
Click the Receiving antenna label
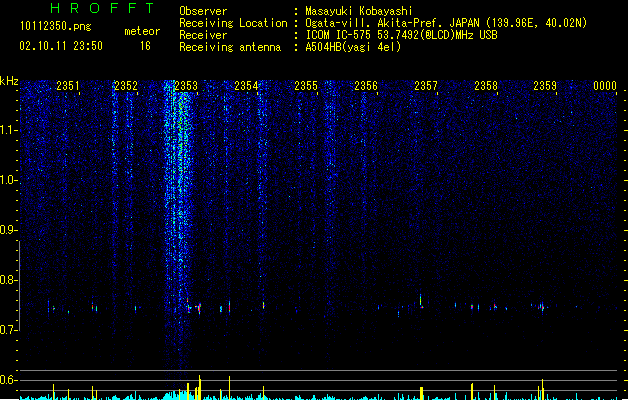(x=230, y=47)
